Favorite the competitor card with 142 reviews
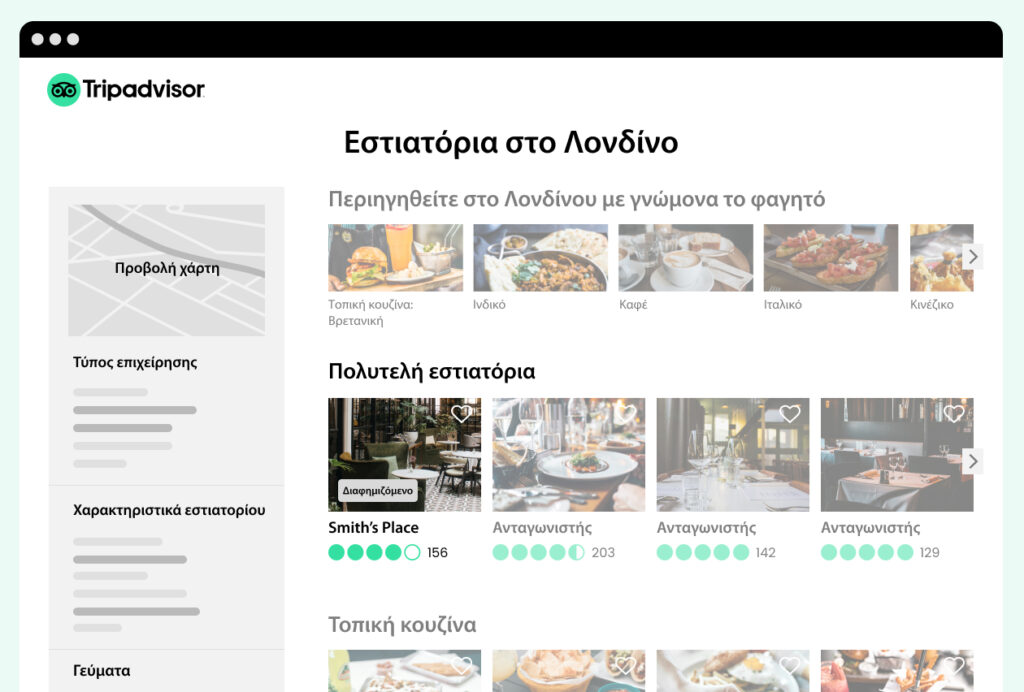This screenshot has width=1024, height=692. (790, 413)
